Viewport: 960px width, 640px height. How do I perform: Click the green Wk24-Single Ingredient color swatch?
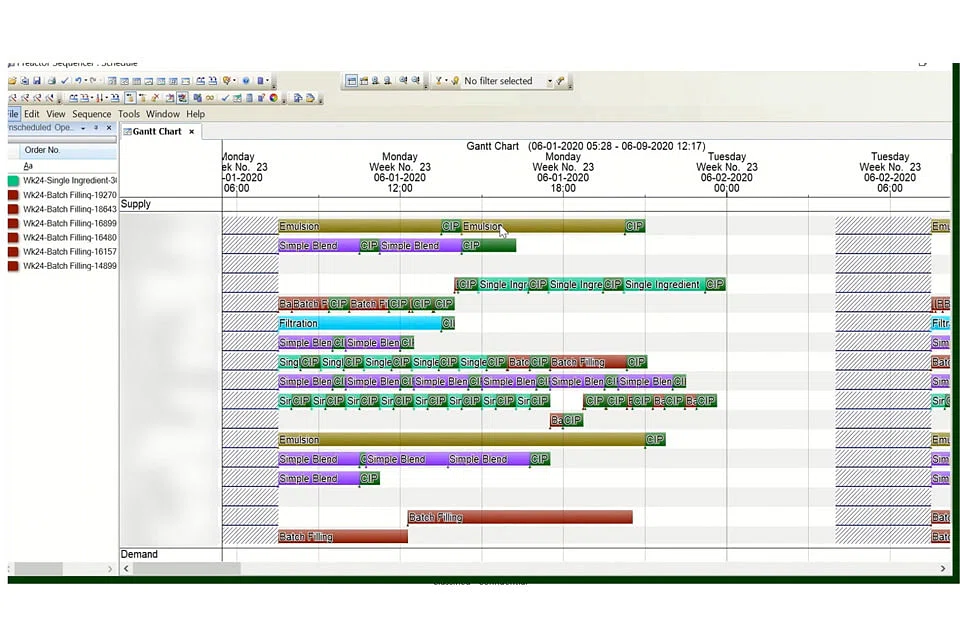click(13, 181)
